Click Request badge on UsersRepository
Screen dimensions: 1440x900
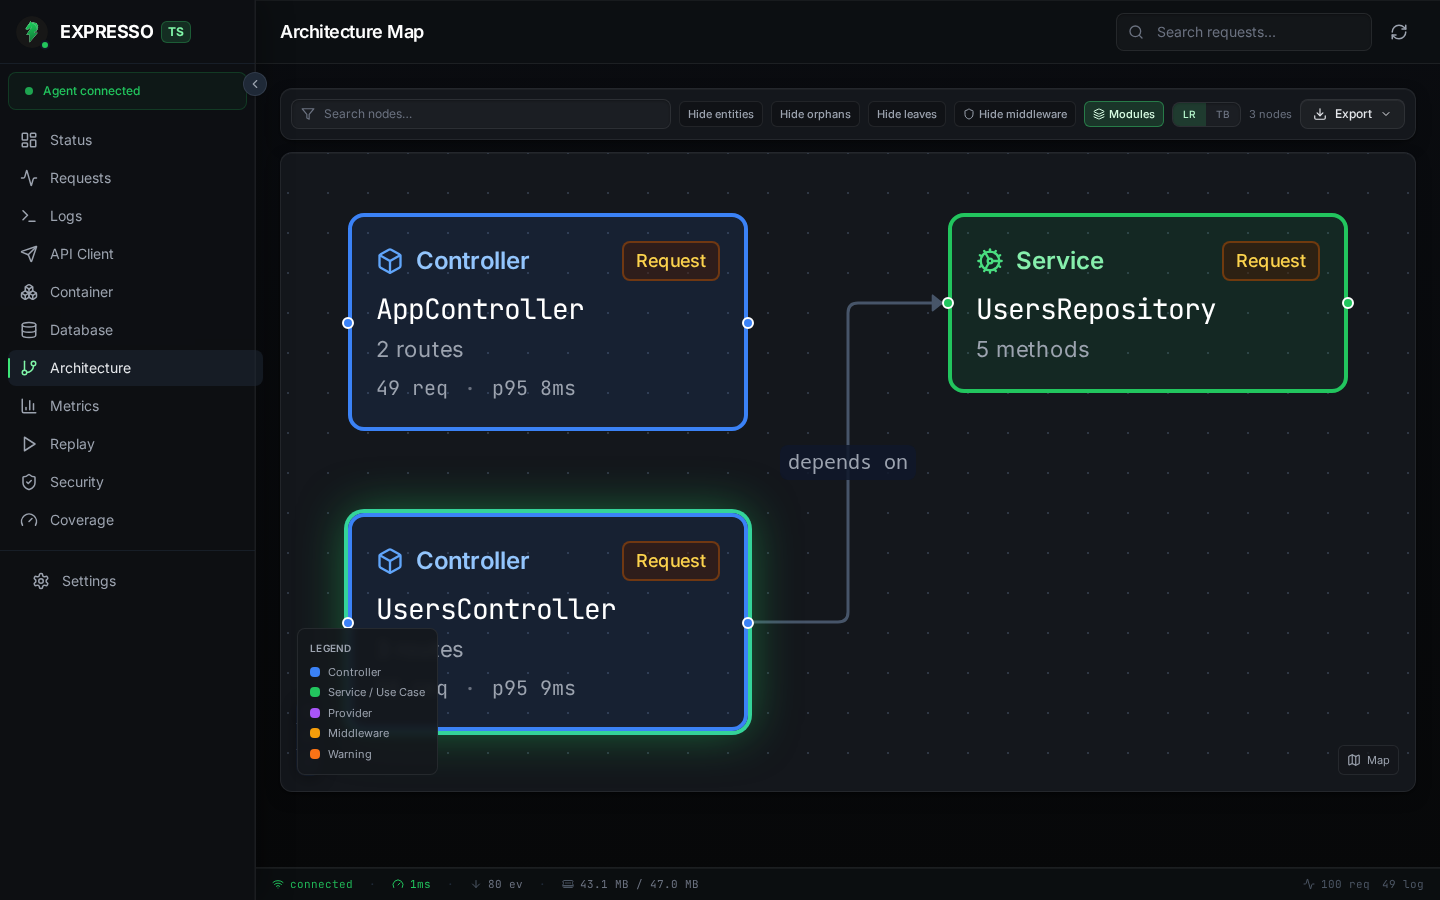(1271, 261)
